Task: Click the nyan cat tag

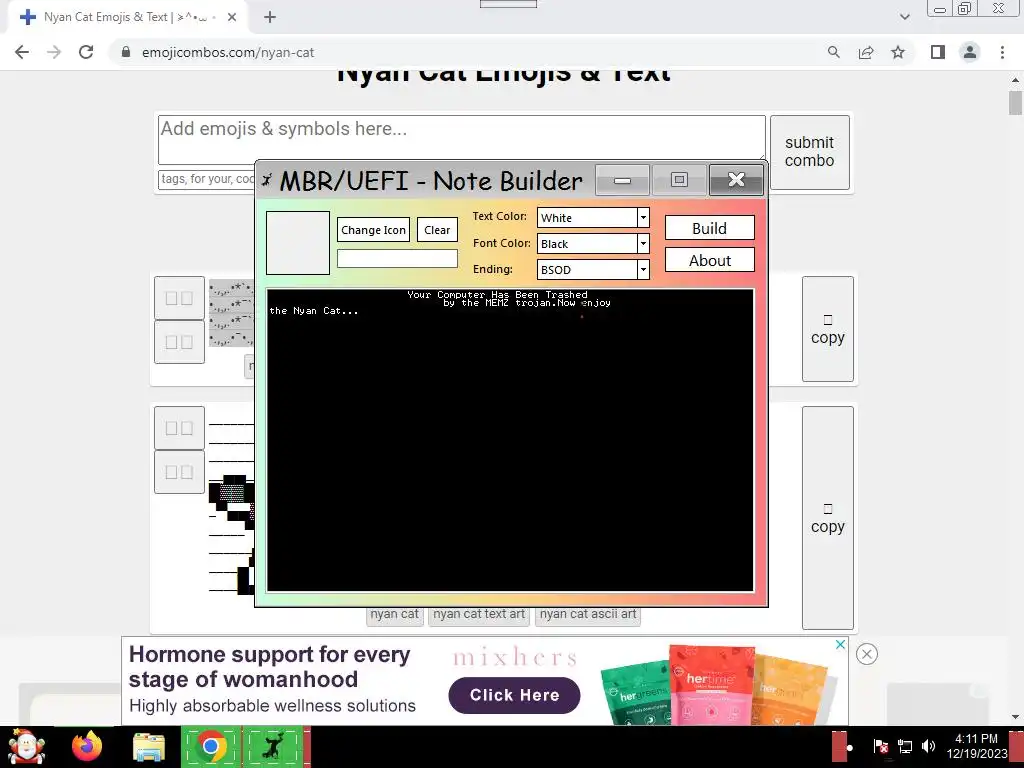Action: tap(394, 615)
